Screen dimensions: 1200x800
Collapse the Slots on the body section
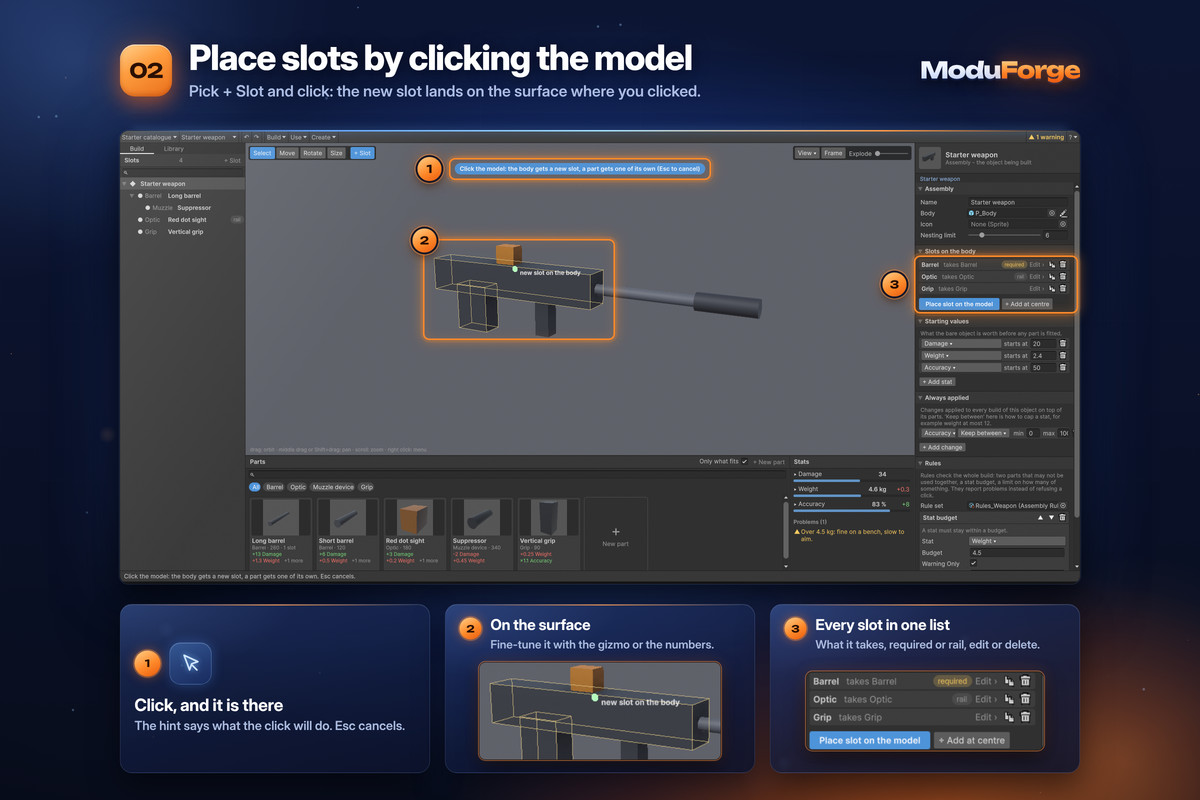(920, 251)
